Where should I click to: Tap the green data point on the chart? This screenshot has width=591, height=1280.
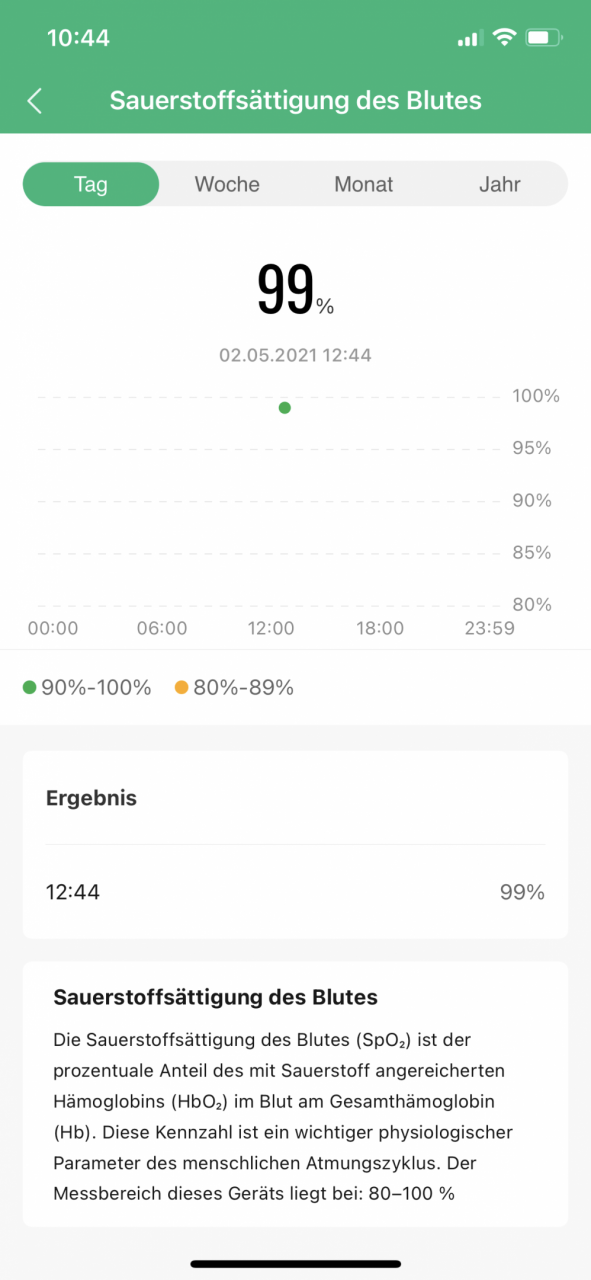(x=285, y=407)
